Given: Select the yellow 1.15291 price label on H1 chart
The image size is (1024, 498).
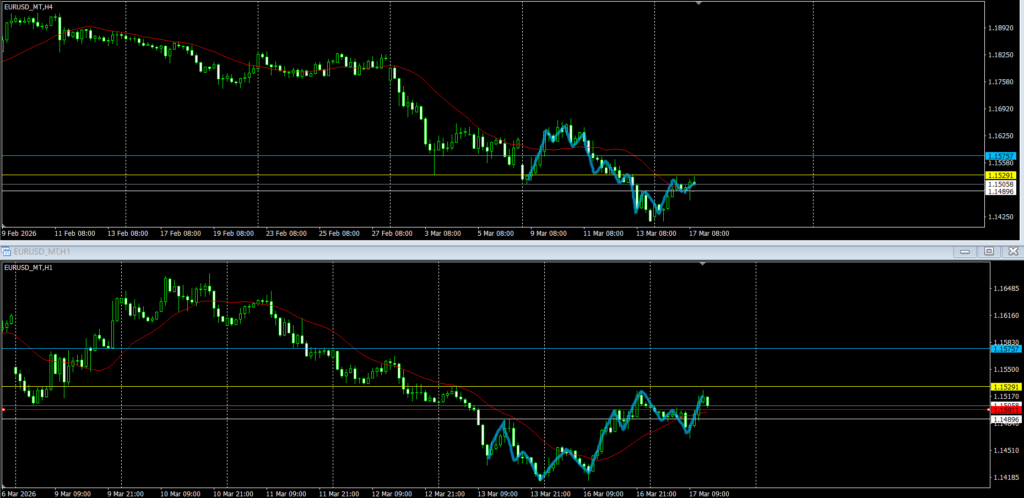Looking at the screenshot, I should pos(1003,386).
